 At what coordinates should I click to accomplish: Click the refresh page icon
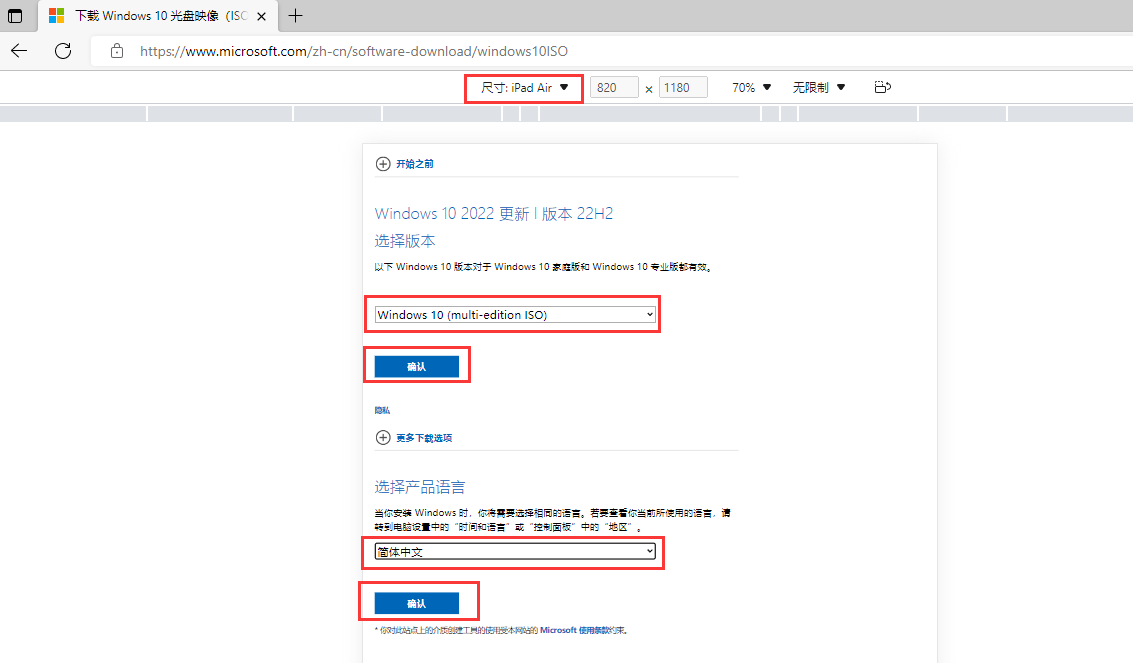63,51
